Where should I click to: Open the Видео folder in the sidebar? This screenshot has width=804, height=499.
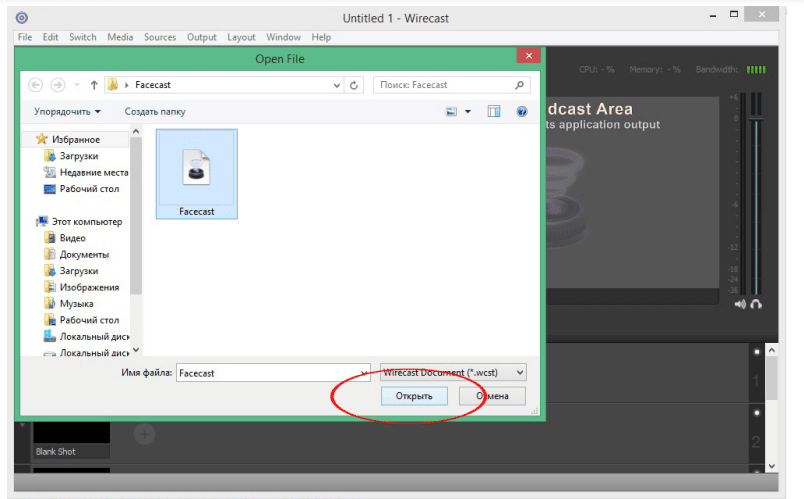coord(65,238)
